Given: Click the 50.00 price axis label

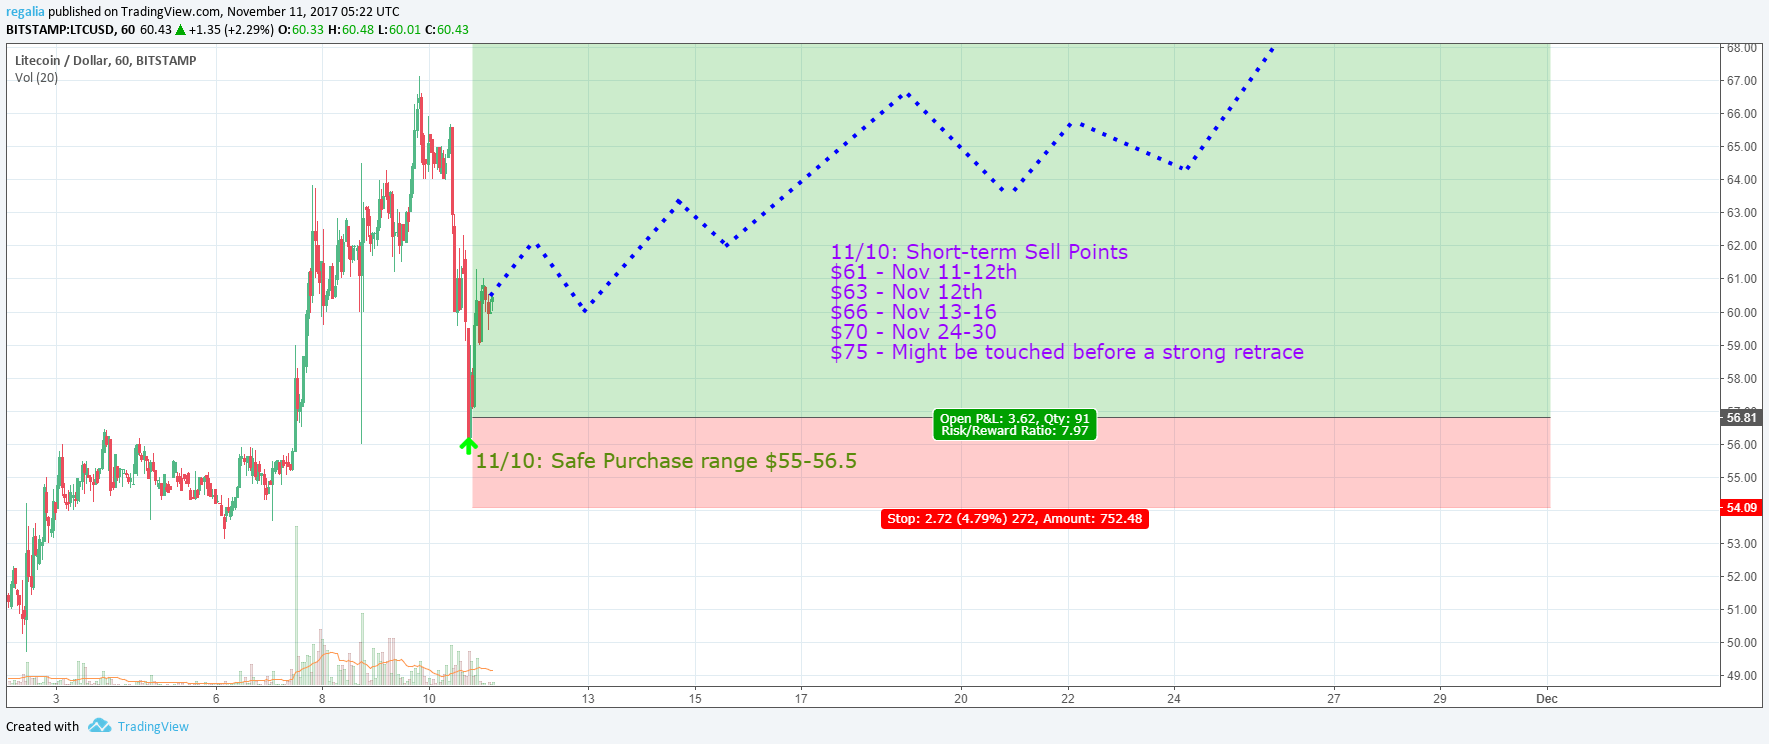Looking at the screenshot, I should tap(1741, 643).
